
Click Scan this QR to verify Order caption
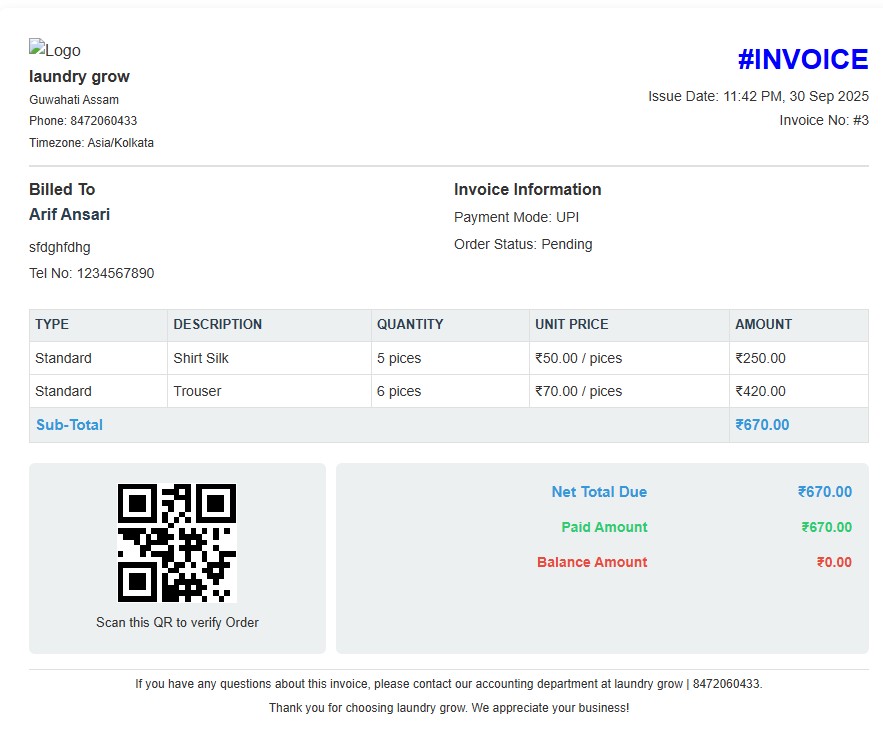177,622
